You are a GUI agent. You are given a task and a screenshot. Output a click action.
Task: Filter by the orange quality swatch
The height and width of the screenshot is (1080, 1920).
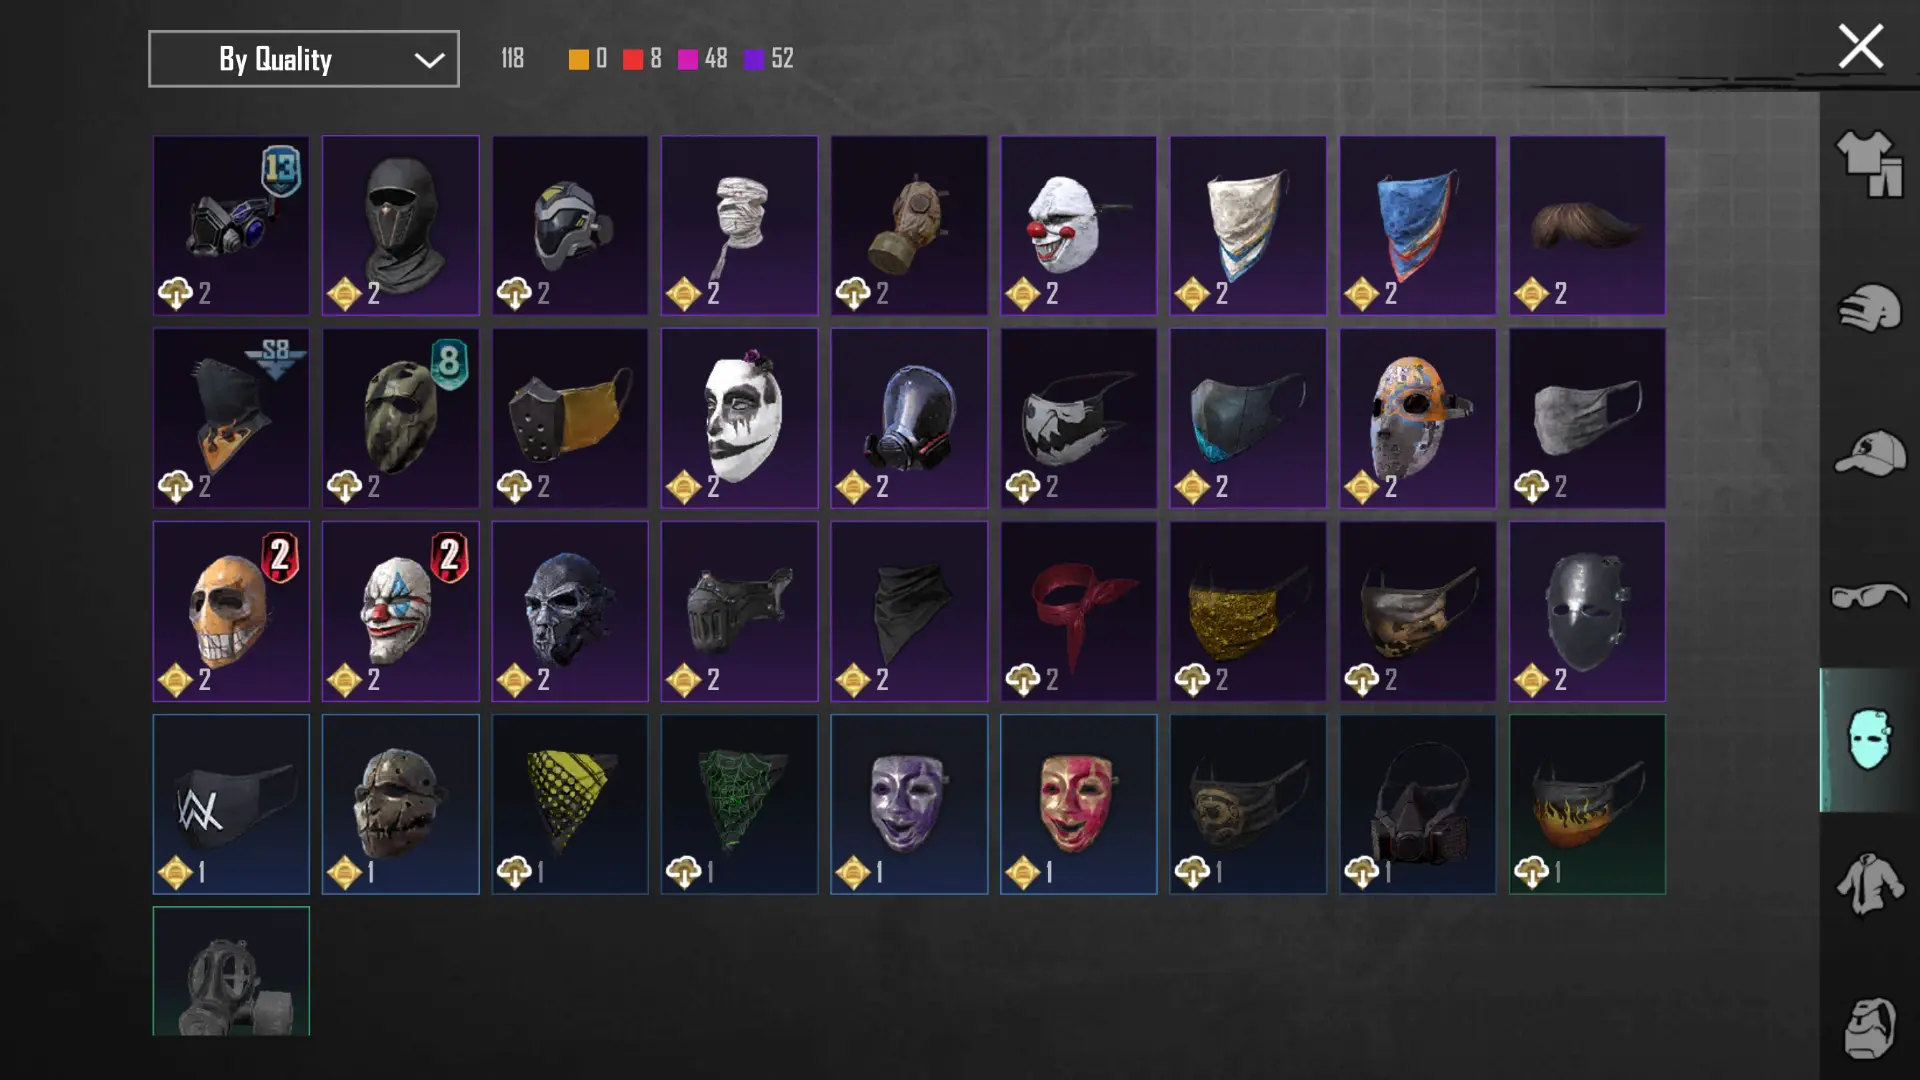578,60
